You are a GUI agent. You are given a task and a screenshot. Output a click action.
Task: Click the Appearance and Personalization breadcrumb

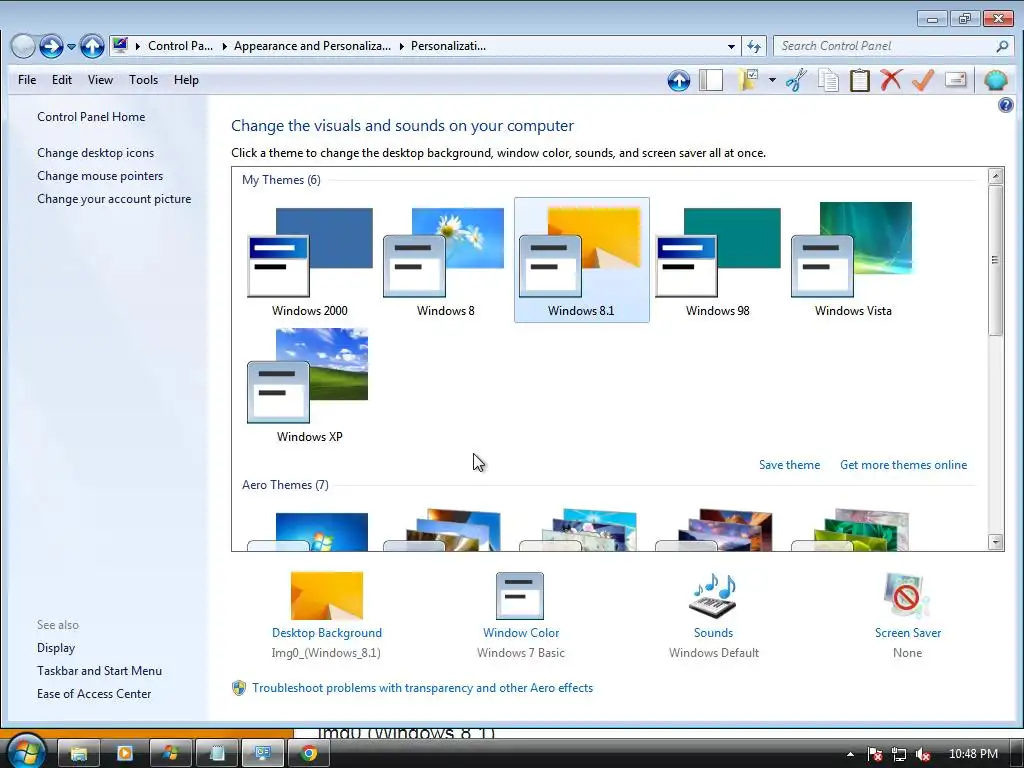point(312,46)
